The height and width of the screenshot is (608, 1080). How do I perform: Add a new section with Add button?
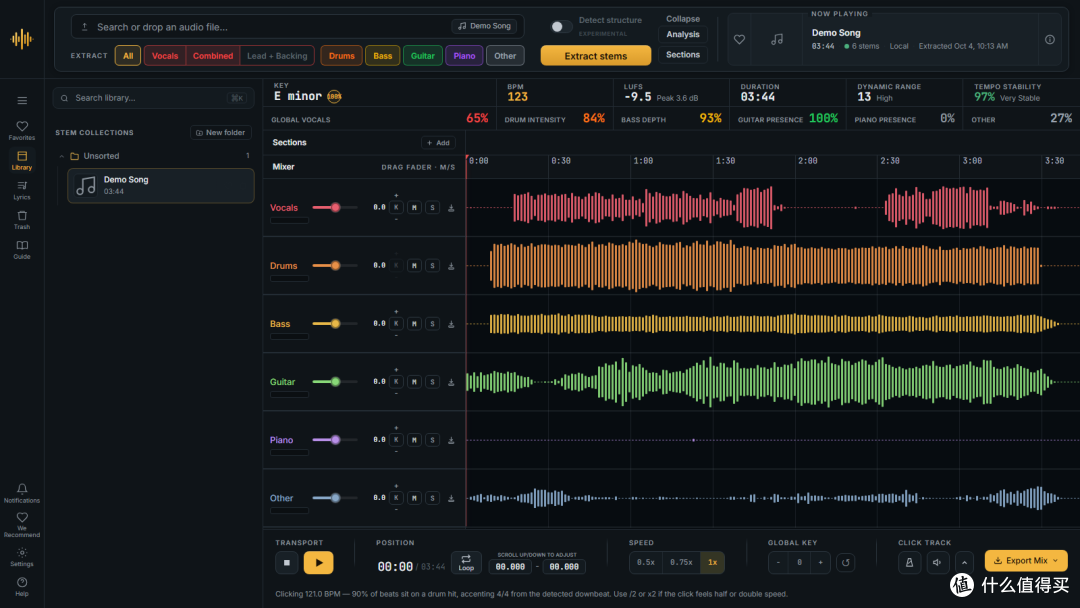[x=438, y=143]
